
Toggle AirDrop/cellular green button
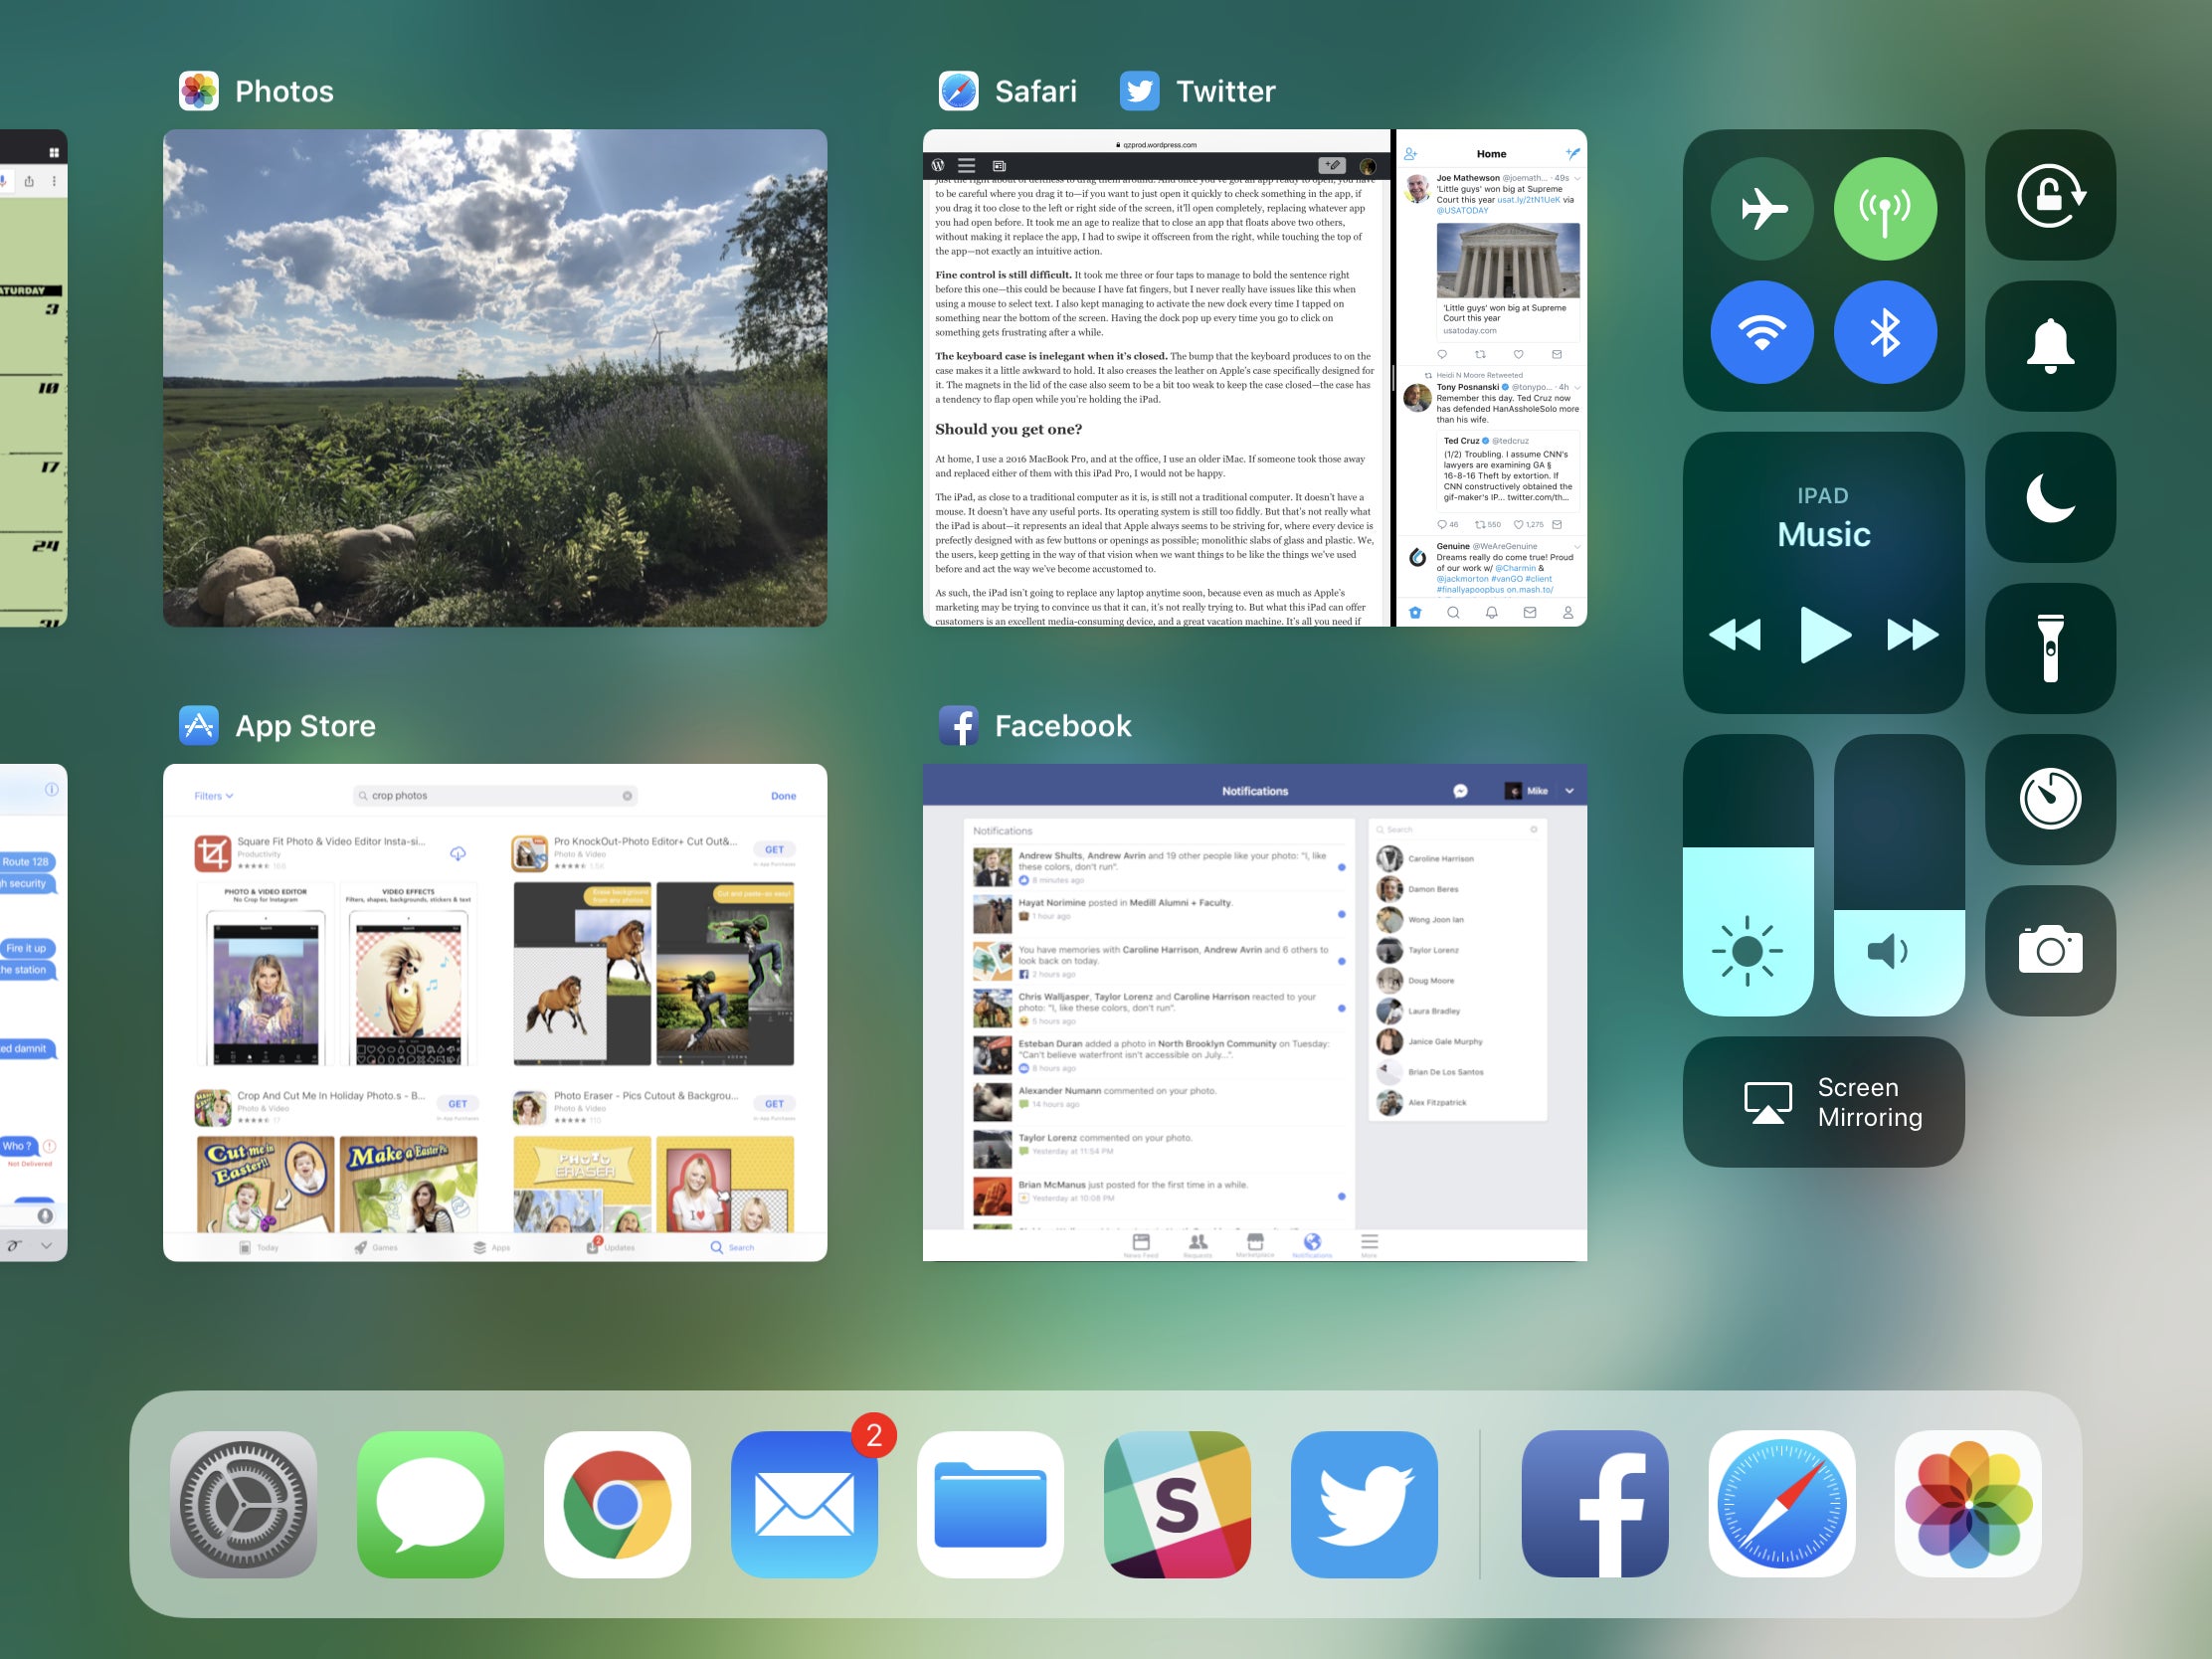pos(1885,209)
